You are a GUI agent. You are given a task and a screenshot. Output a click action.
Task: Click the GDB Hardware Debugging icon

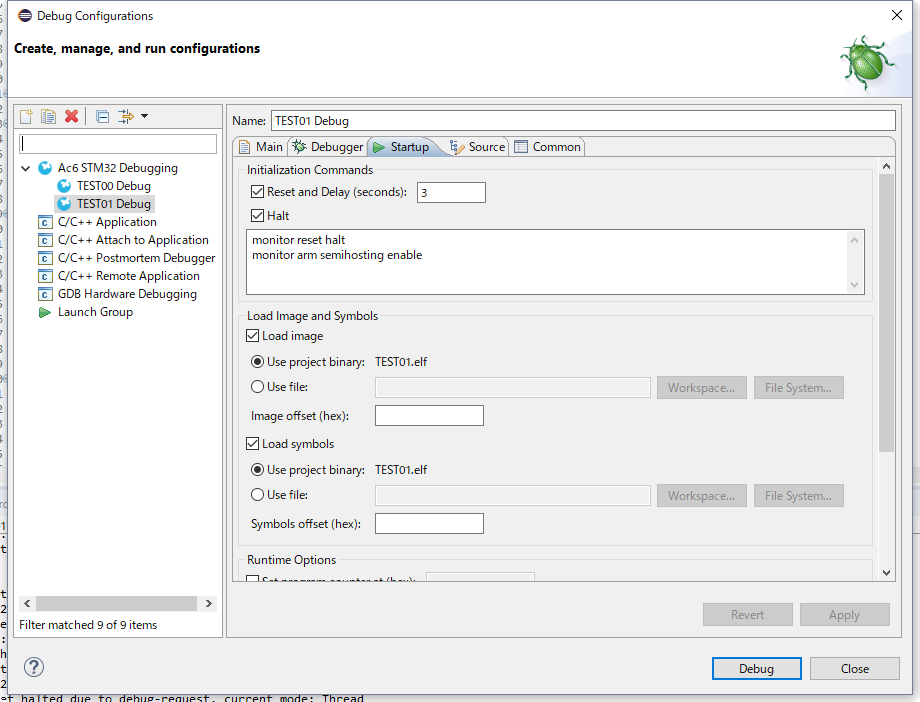(x=45, y=293)
